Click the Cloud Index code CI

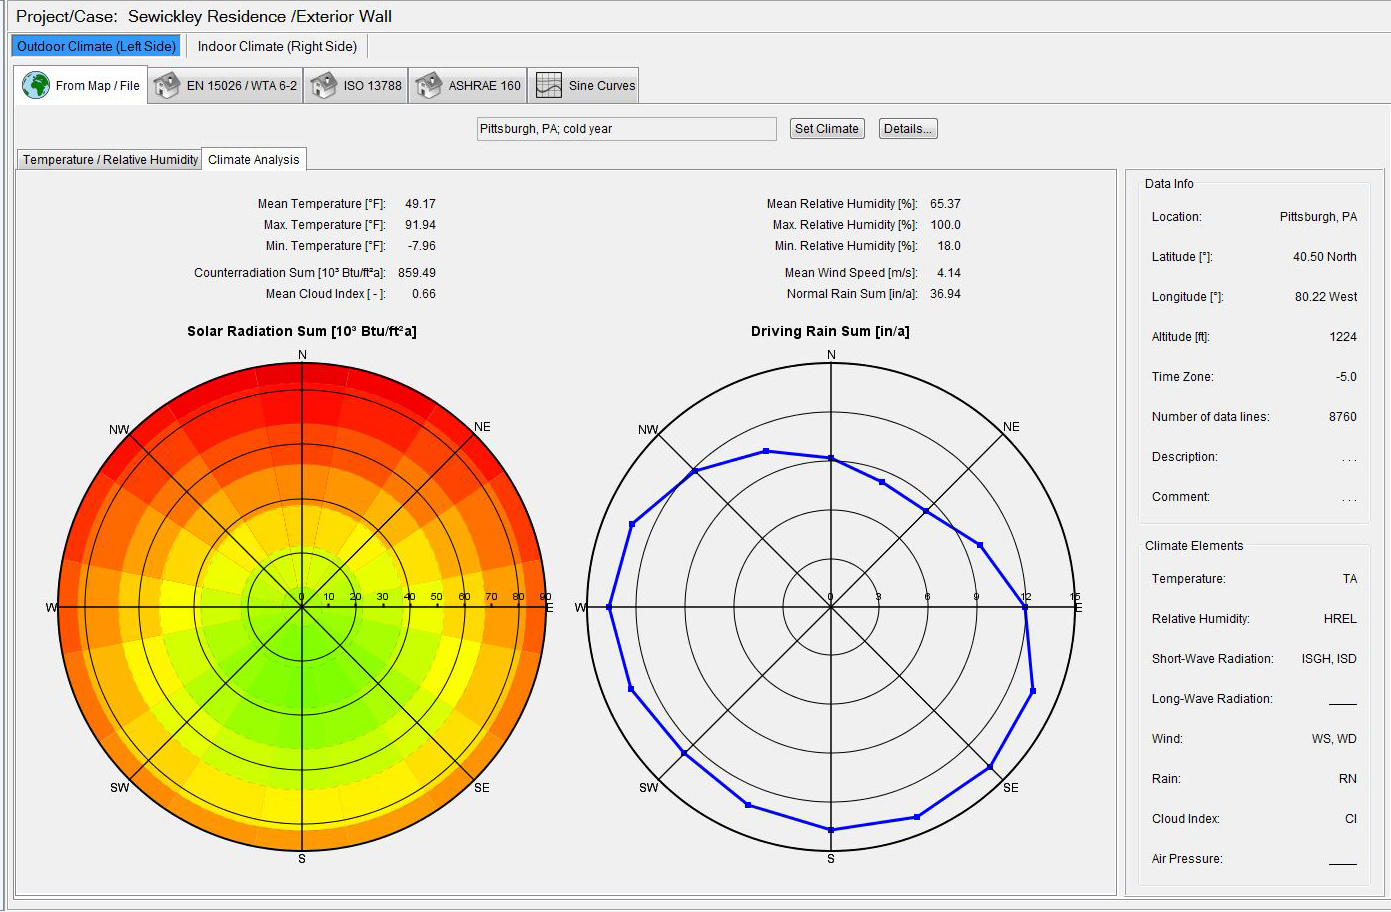click(x=1350, y=819)
